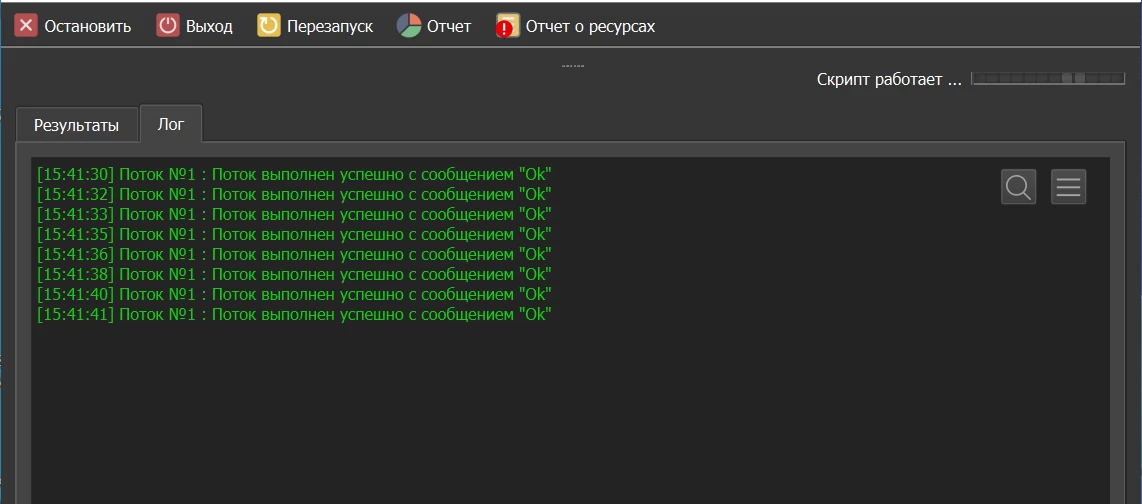This screenshot has height=504, width=1142.
Task: Click the script progress bar indicator
Action: point(1049,78)
